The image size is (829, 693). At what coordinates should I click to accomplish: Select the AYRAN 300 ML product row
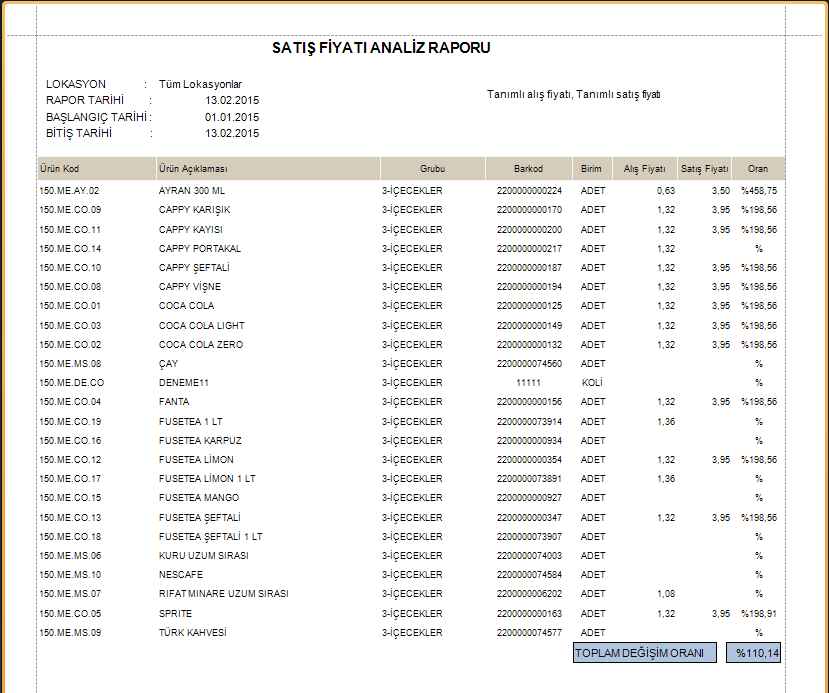(x=411, y=191)
